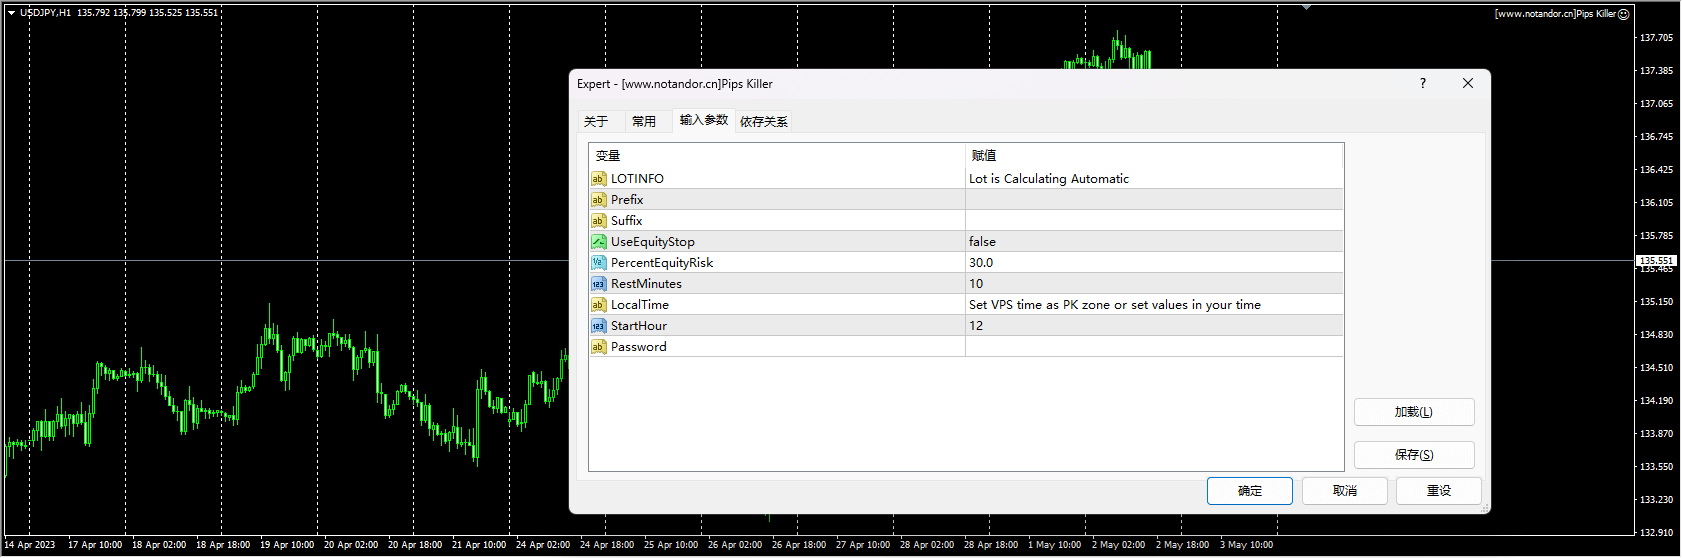
Task: Click the UseEquityStop boolean icon
Action: 598,242
